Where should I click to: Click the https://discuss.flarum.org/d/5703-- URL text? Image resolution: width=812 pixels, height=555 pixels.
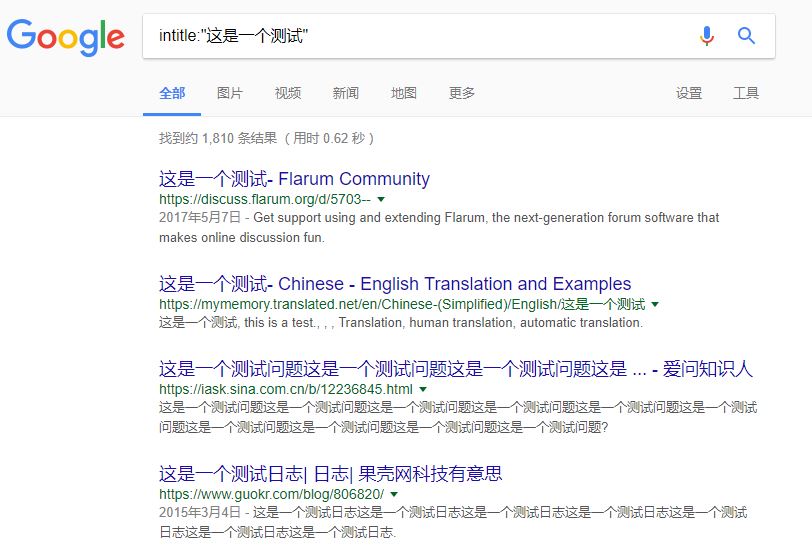[265, 199]
